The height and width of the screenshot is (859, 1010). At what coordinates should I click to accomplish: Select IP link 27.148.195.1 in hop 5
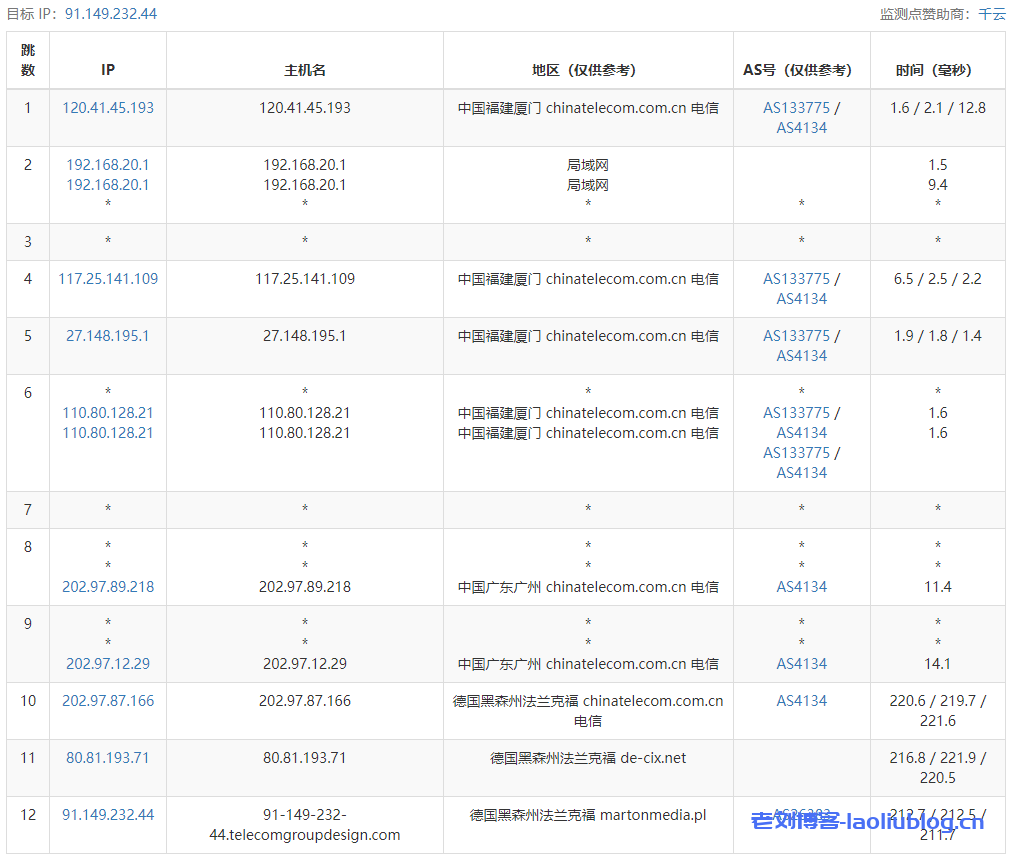[108, 336]
